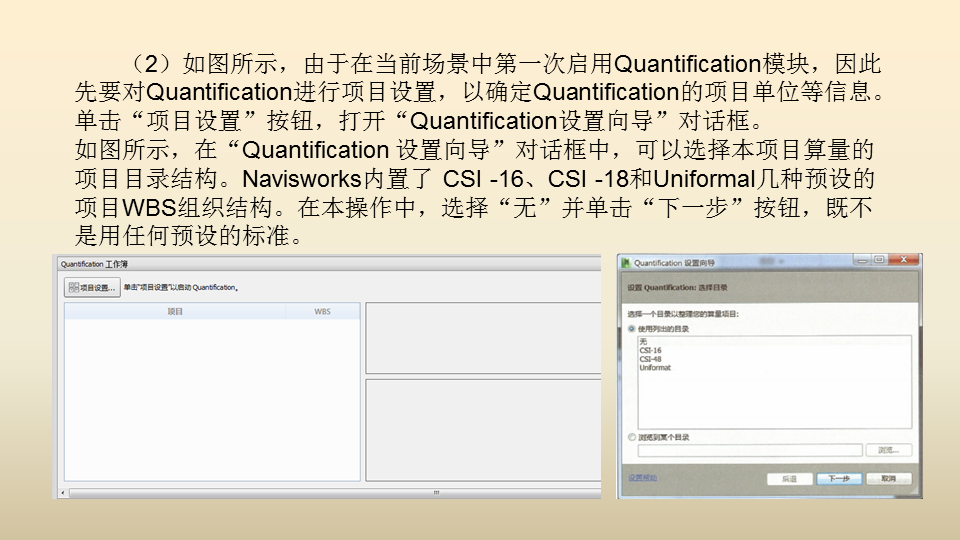The height and width of the screenshot is (540, 960).
Task: Click the Navisworks icon in wizard title bar
Action: tap(626, 263)
